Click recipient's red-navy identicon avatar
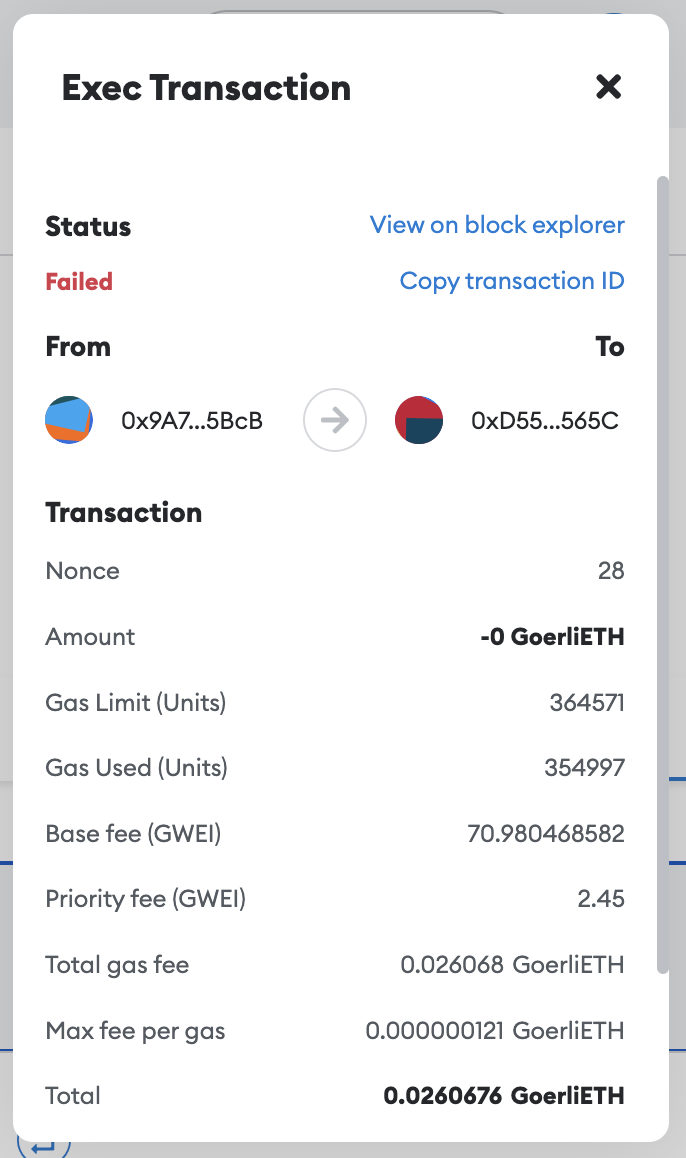This screenshot has width=686, height=1158. [x=419, y=420]
